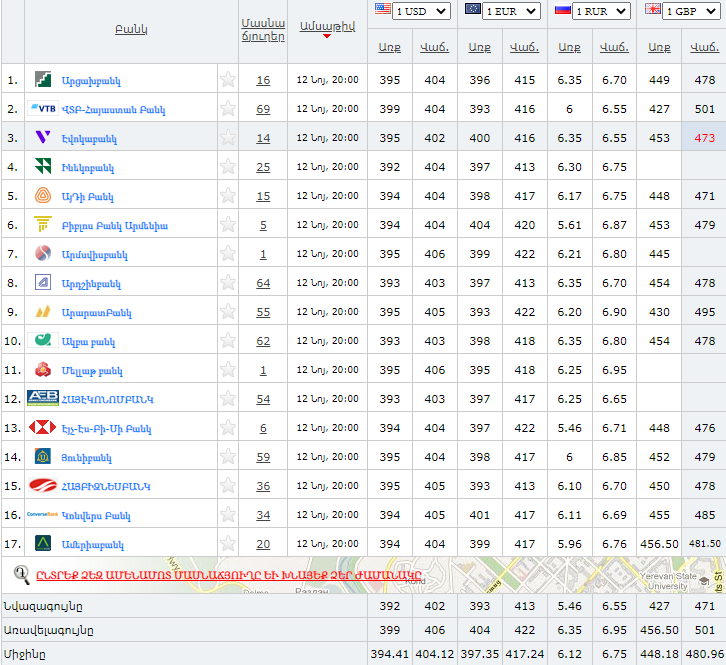
Task: Click the EU flag icon next to EUR
Action: [473, 9]
